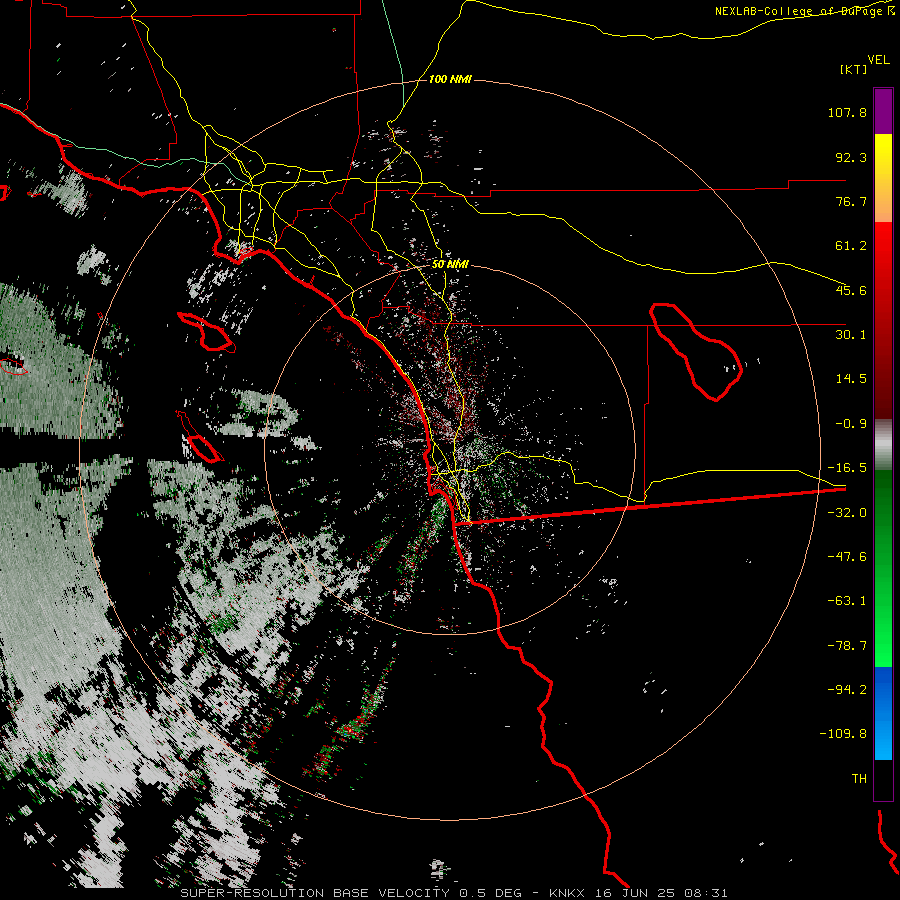Click the KNKX station identifier
This screenshot has width=900, height=900.
tap(568, 893)
